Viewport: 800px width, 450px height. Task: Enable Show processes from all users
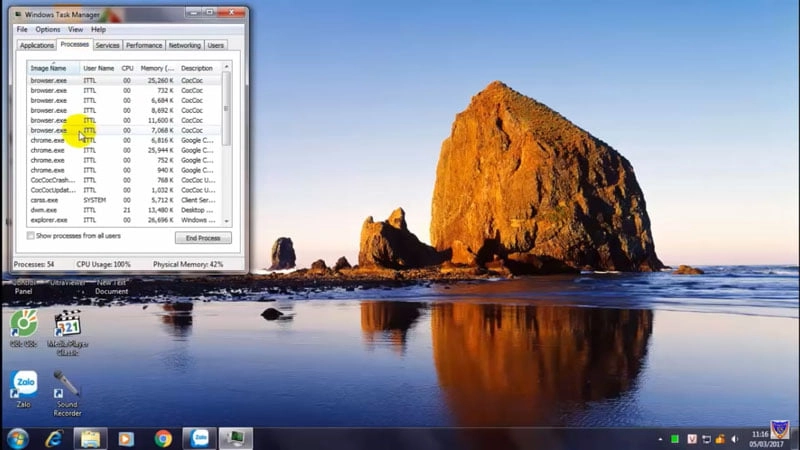pyautogui.click(x=31, y=236)
